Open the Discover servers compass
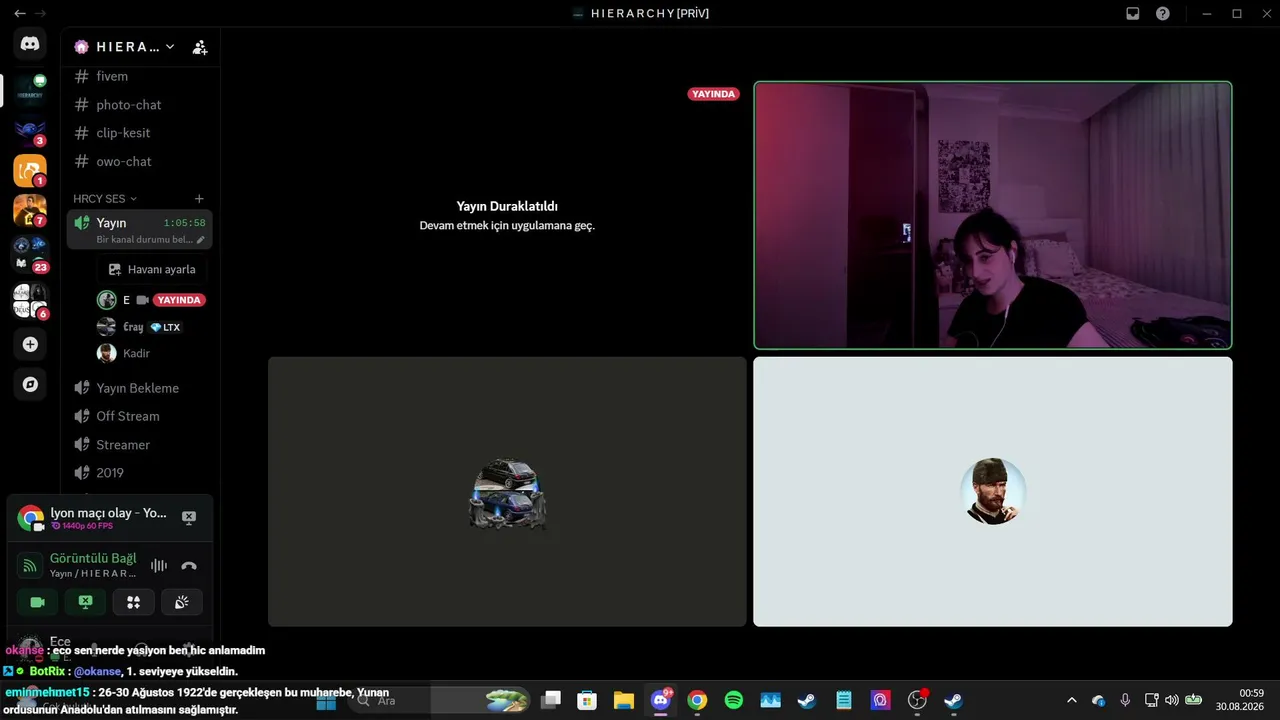This screenshot has height=720, width=1280. point(30,384)
